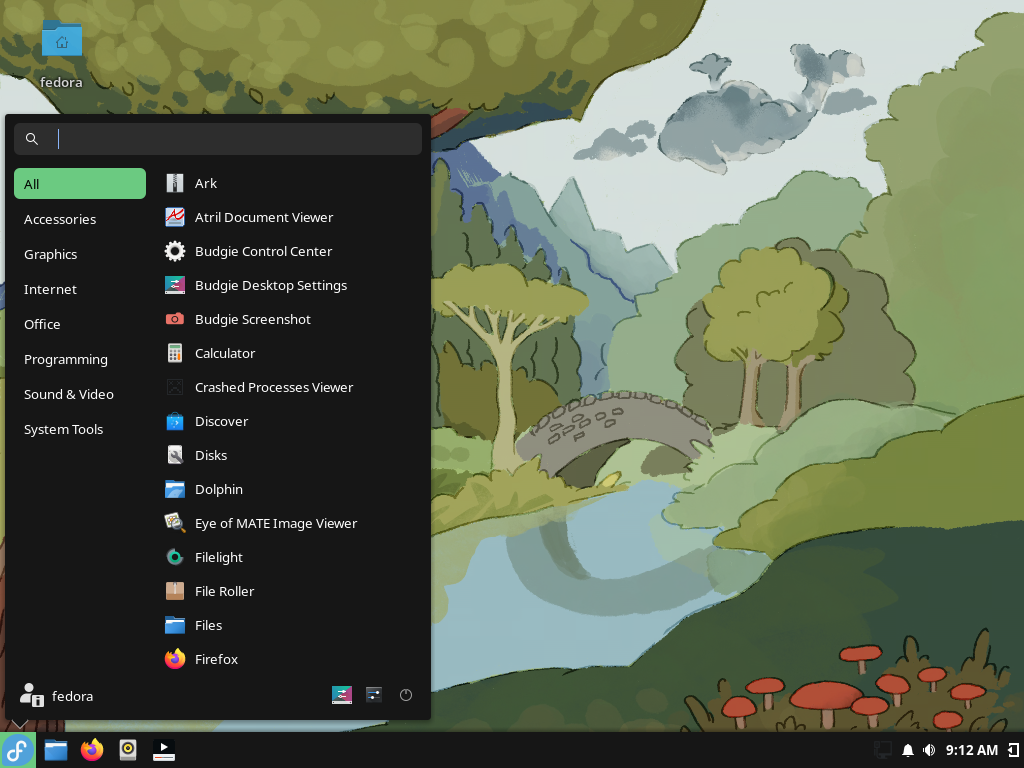Open File Roller archive manager icon
This screenshot has height=768, width=1024.
tap(174, 591)
